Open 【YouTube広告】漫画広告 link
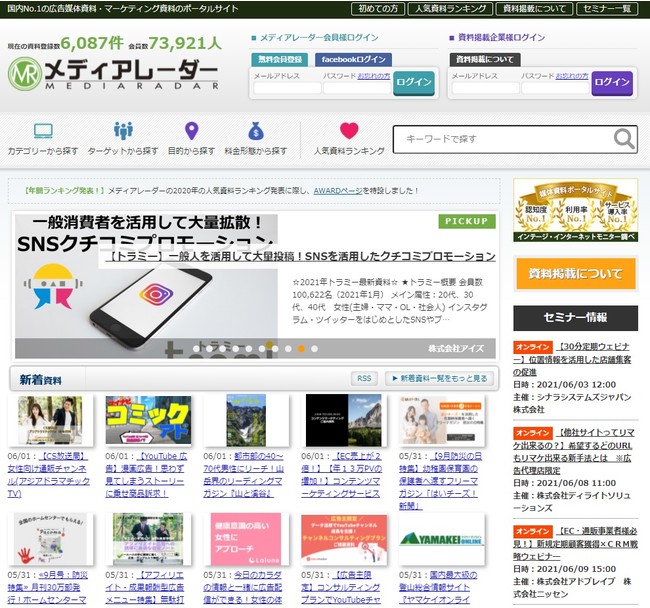This screenshot has width=650, height=608. click(x=146, y=475)
